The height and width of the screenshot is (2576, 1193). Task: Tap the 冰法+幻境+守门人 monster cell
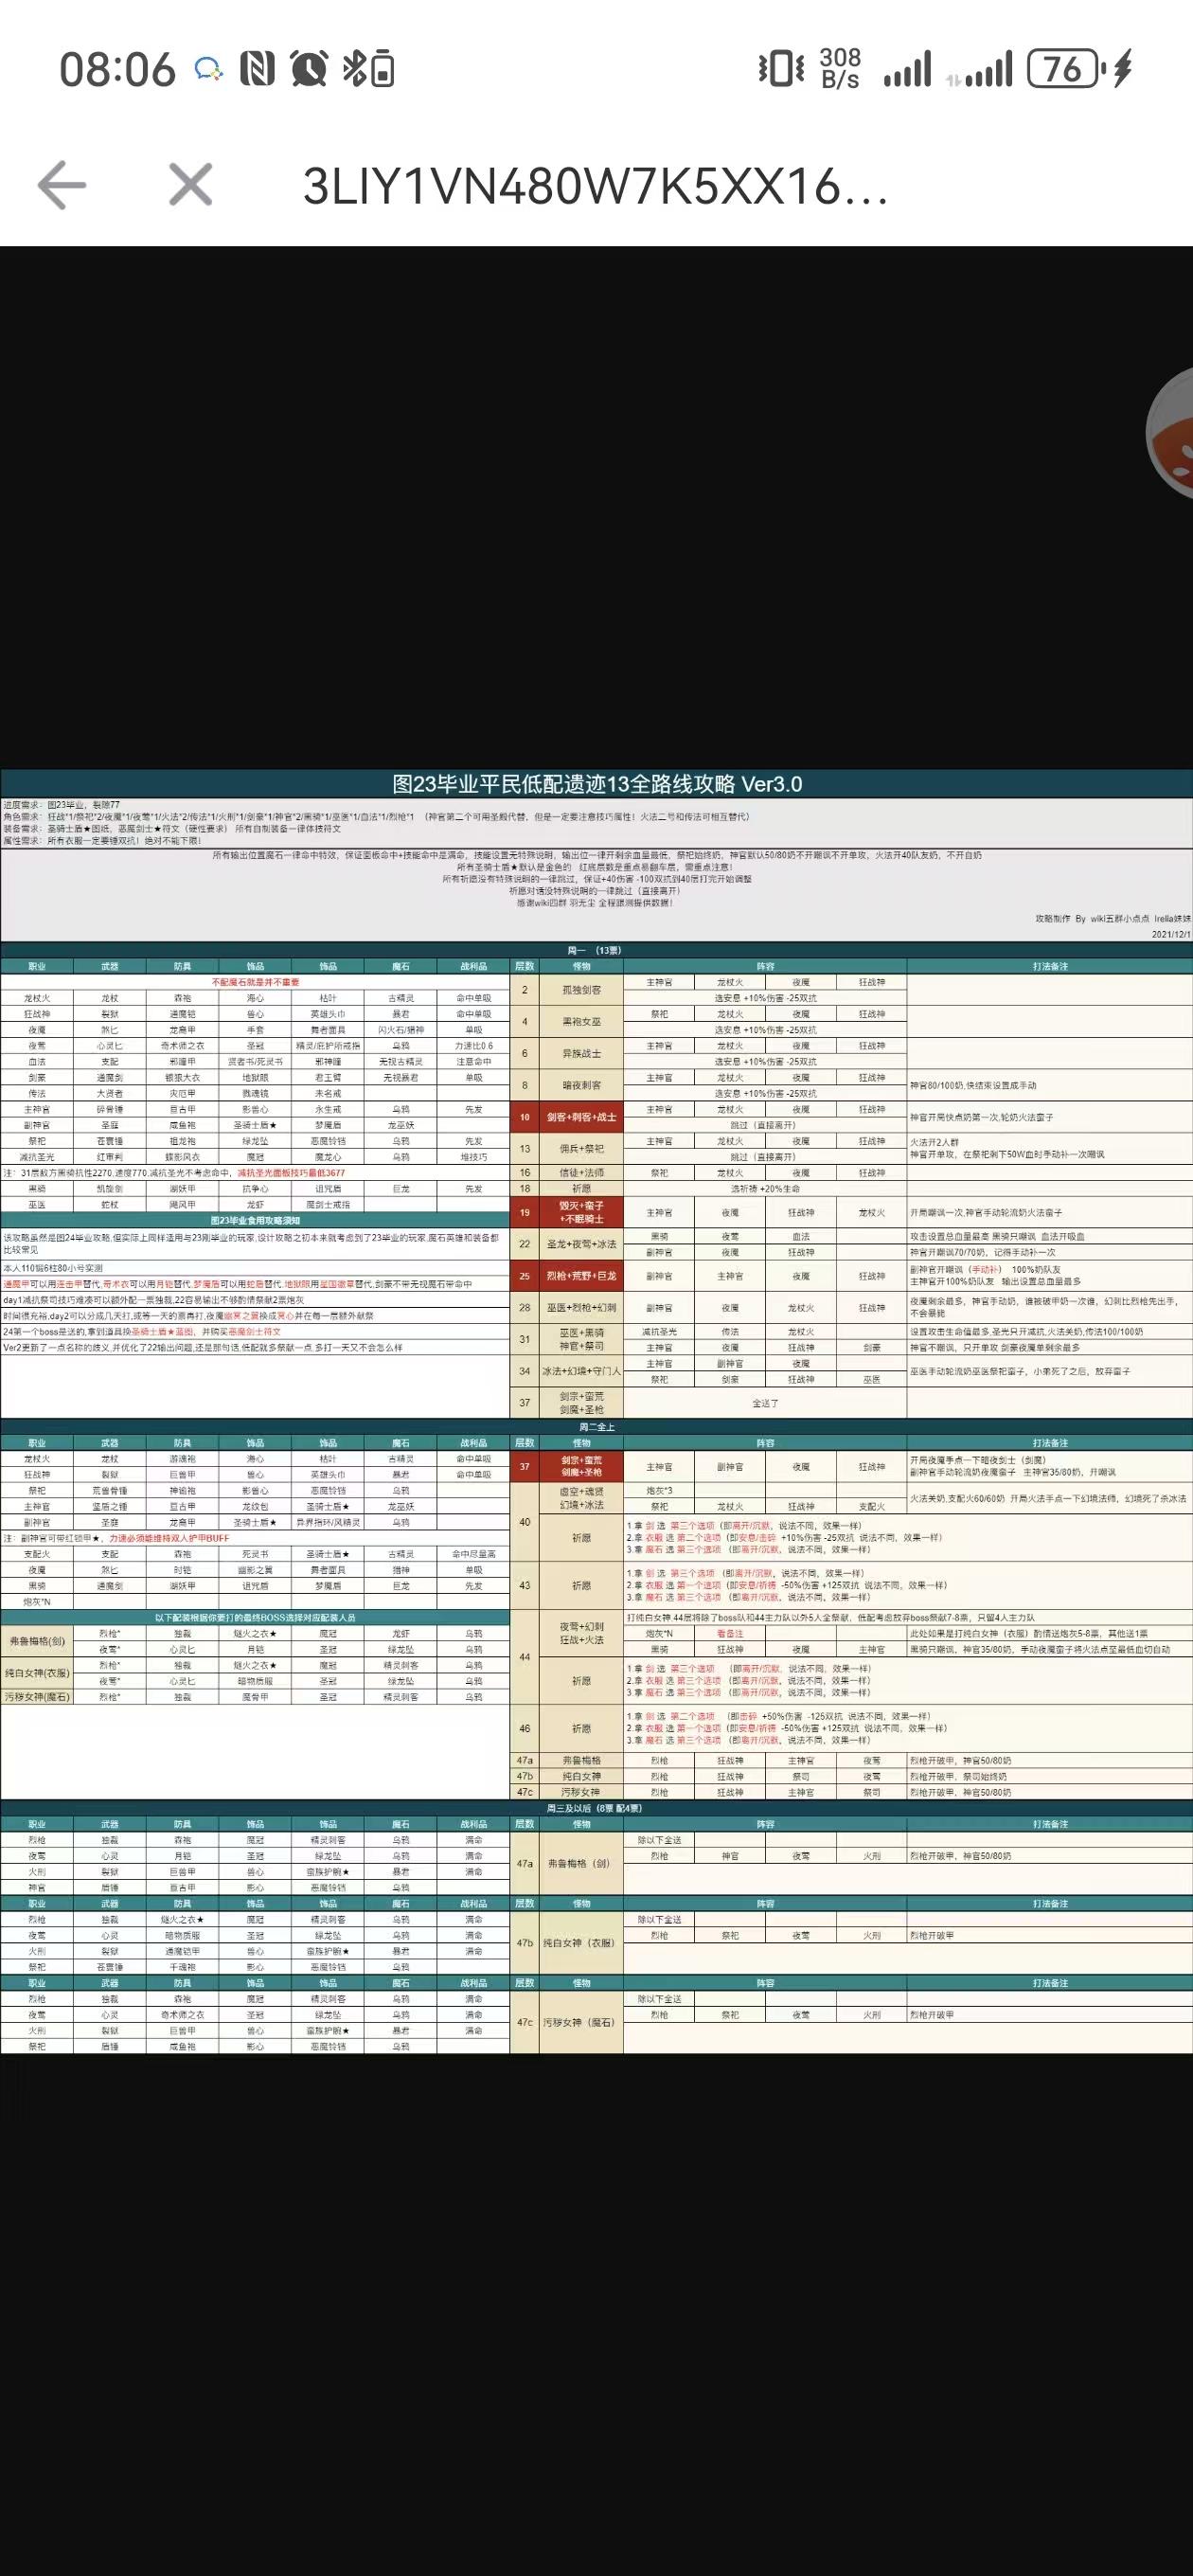pyautogui.click(x=581, y=1371)
